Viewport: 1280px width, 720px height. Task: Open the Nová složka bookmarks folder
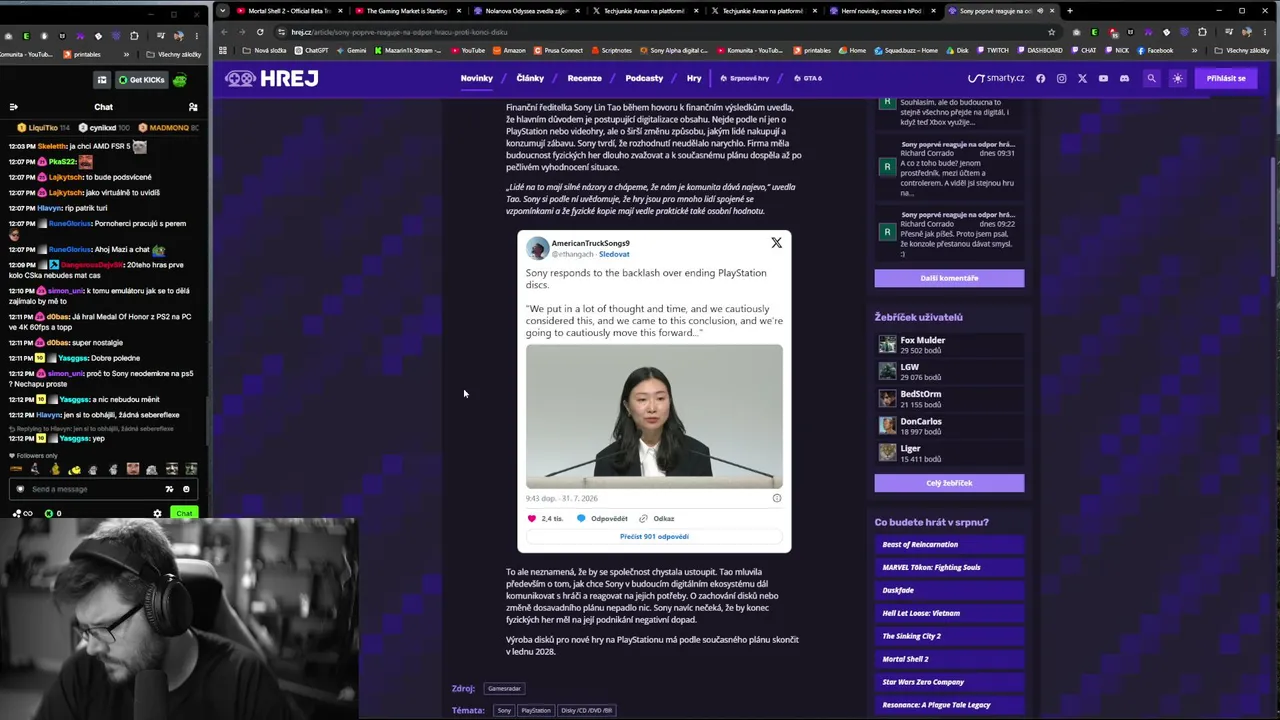(265, 50)
